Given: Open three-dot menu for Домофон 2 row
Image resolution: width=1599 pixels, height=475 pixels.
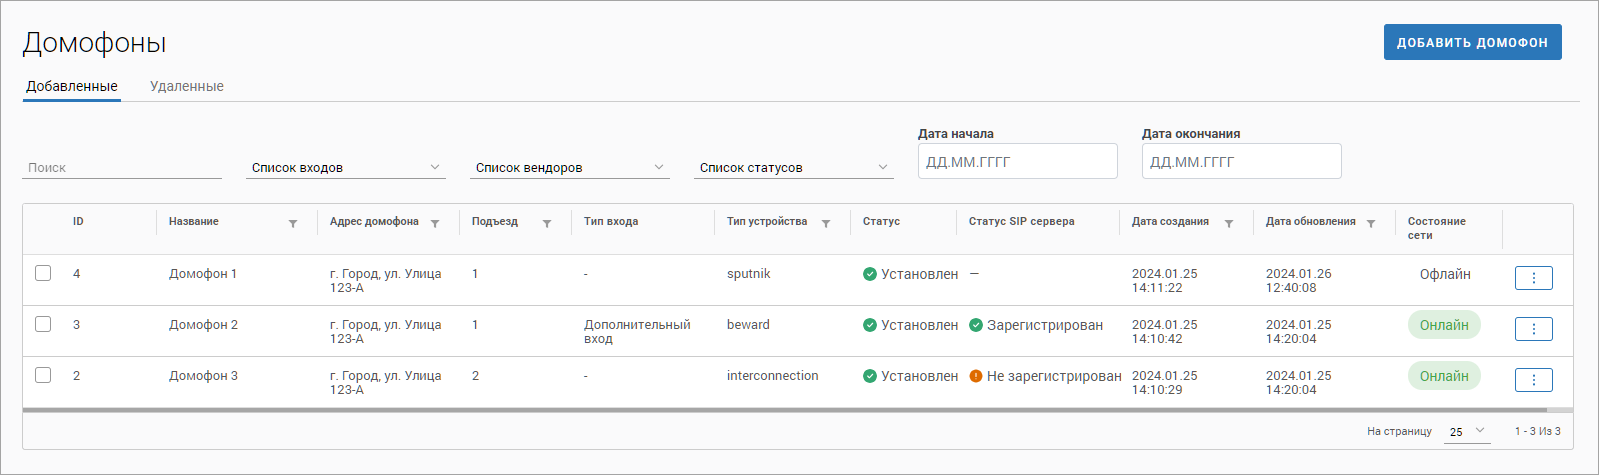Looking at the screenshot, I should tap(1533, 329).
